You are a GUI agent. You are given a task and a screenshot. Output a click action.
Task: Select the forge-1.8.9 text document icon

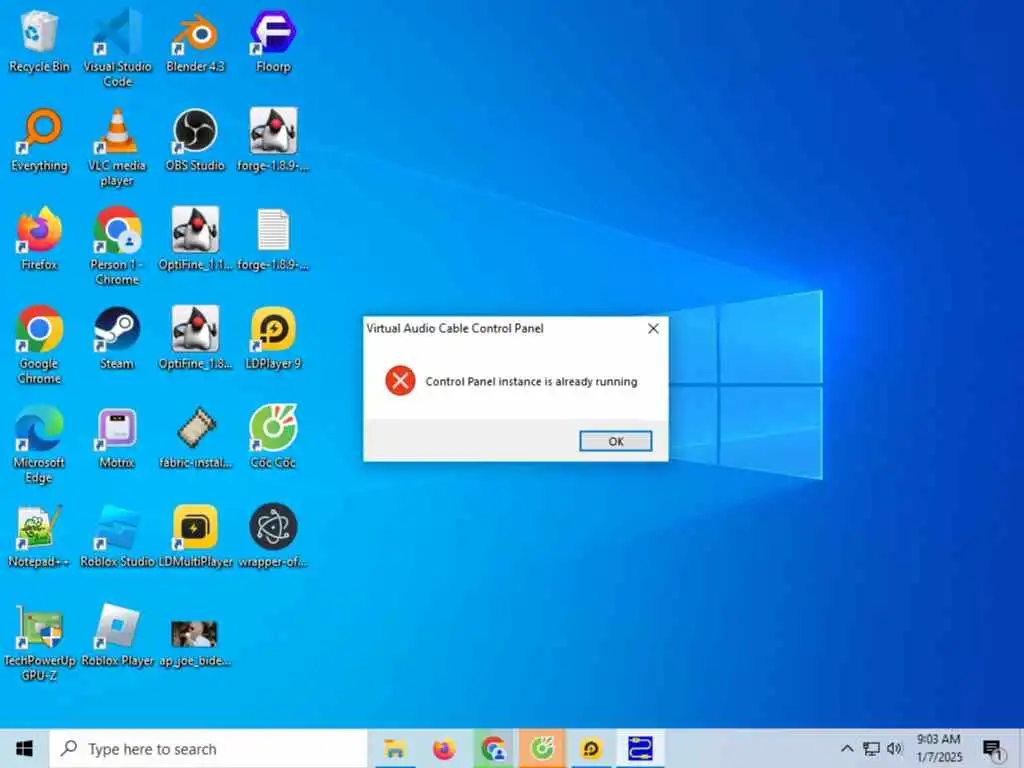pyautogui.click(x=273, y=240)
